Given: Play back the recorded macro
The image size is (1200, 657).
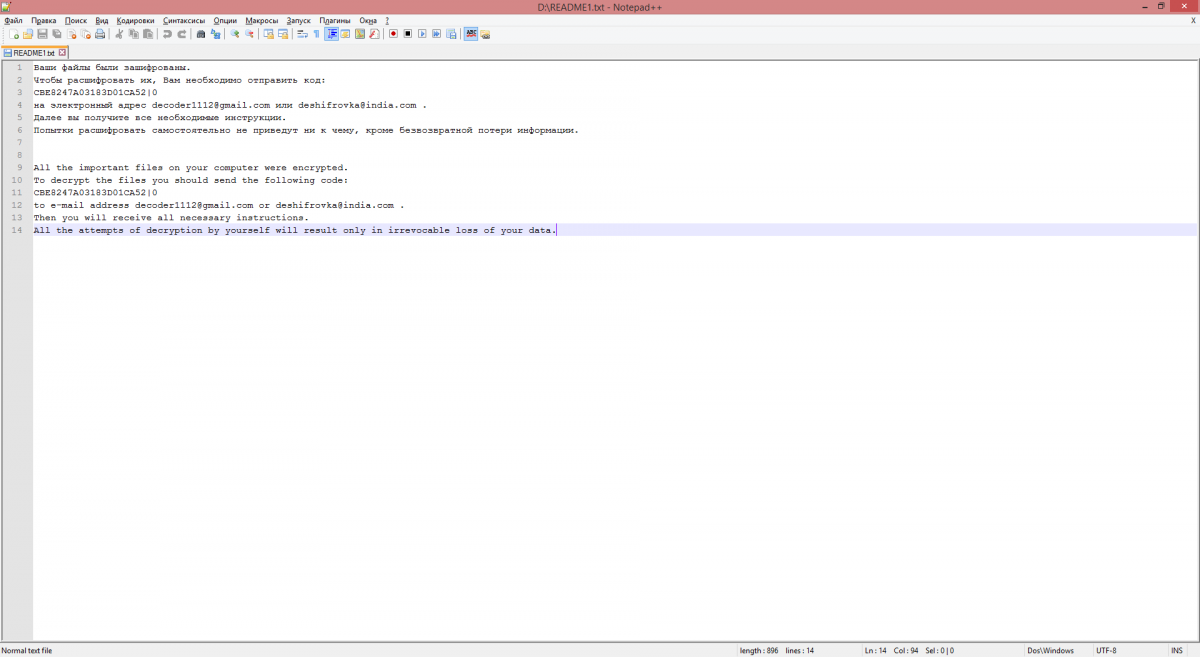Looking at the screenshot, I should click(422, 34).
